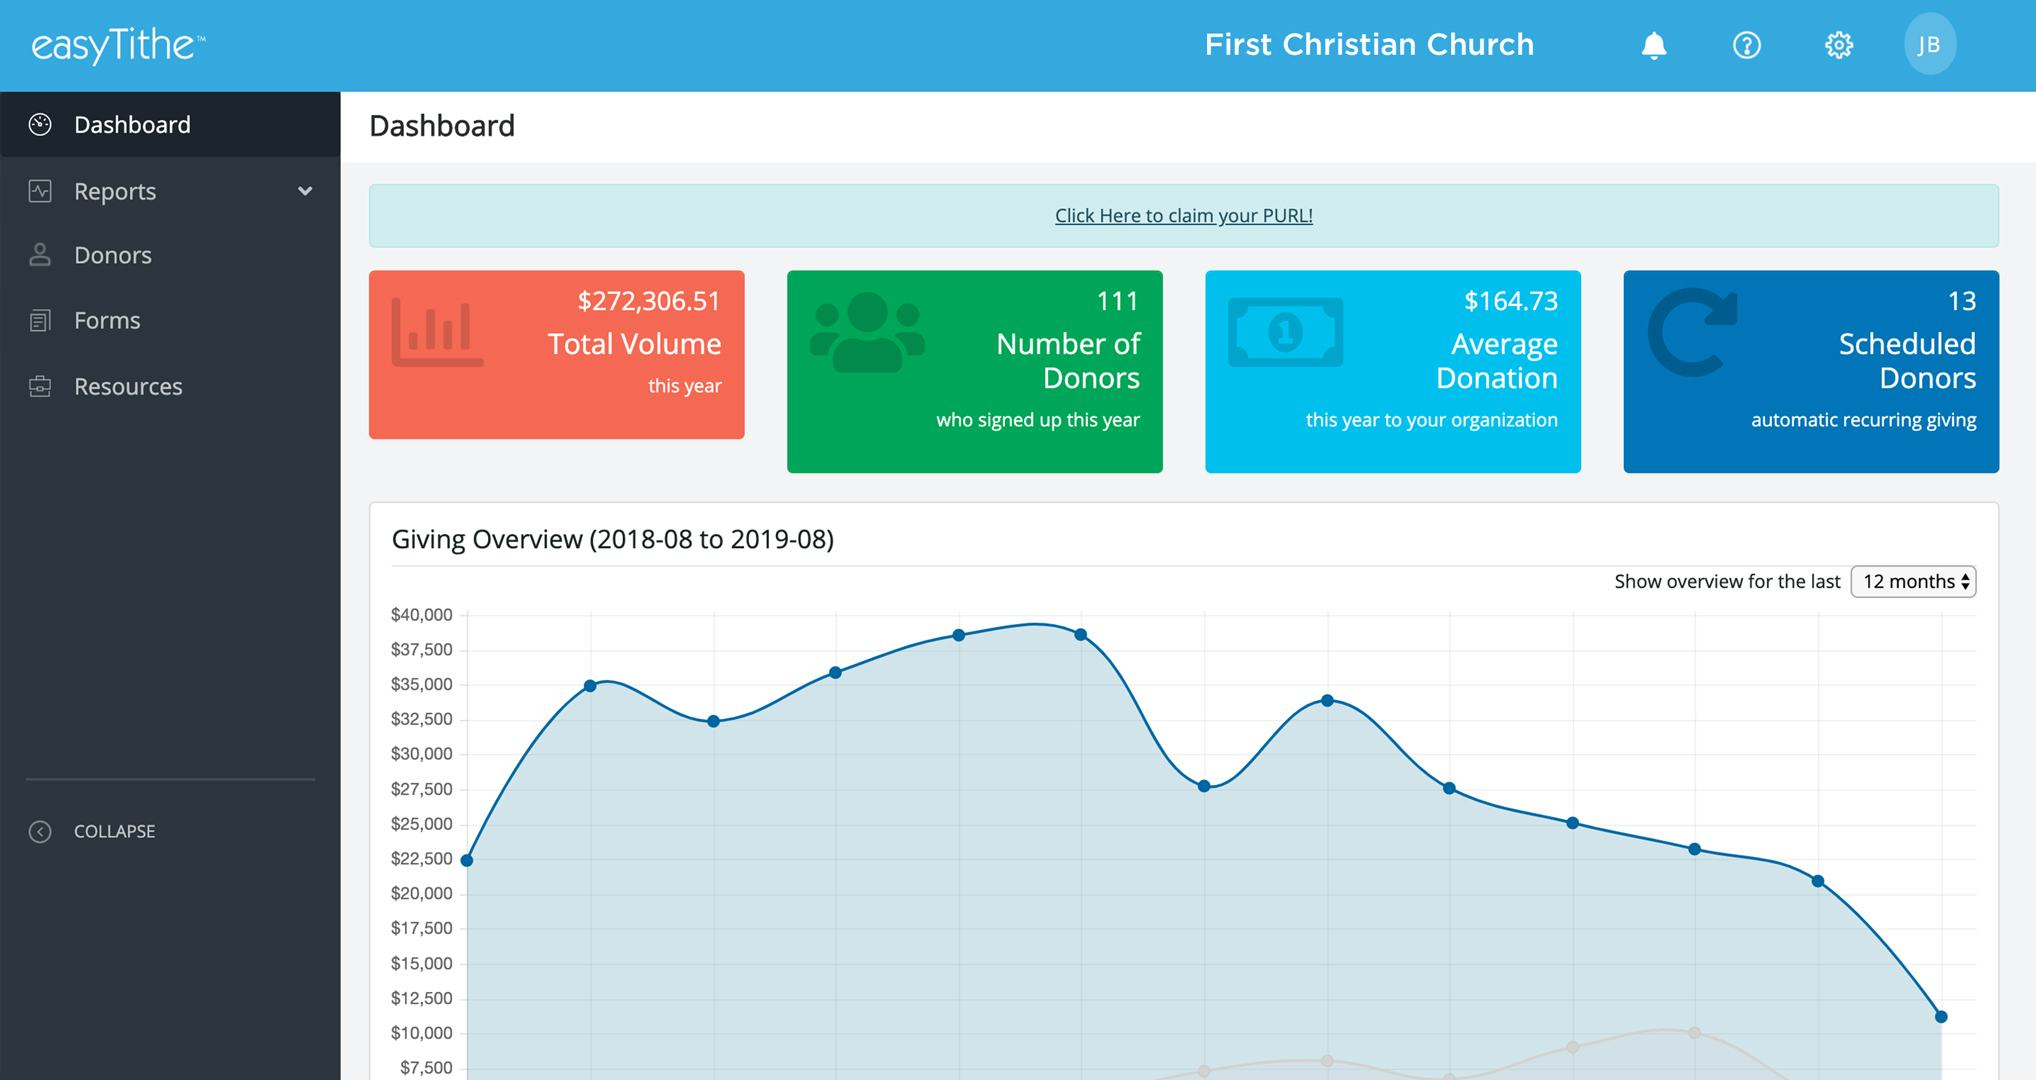Click the notification bell icon
This screenshot has height=1080, width=2036.
[1655, 44]
